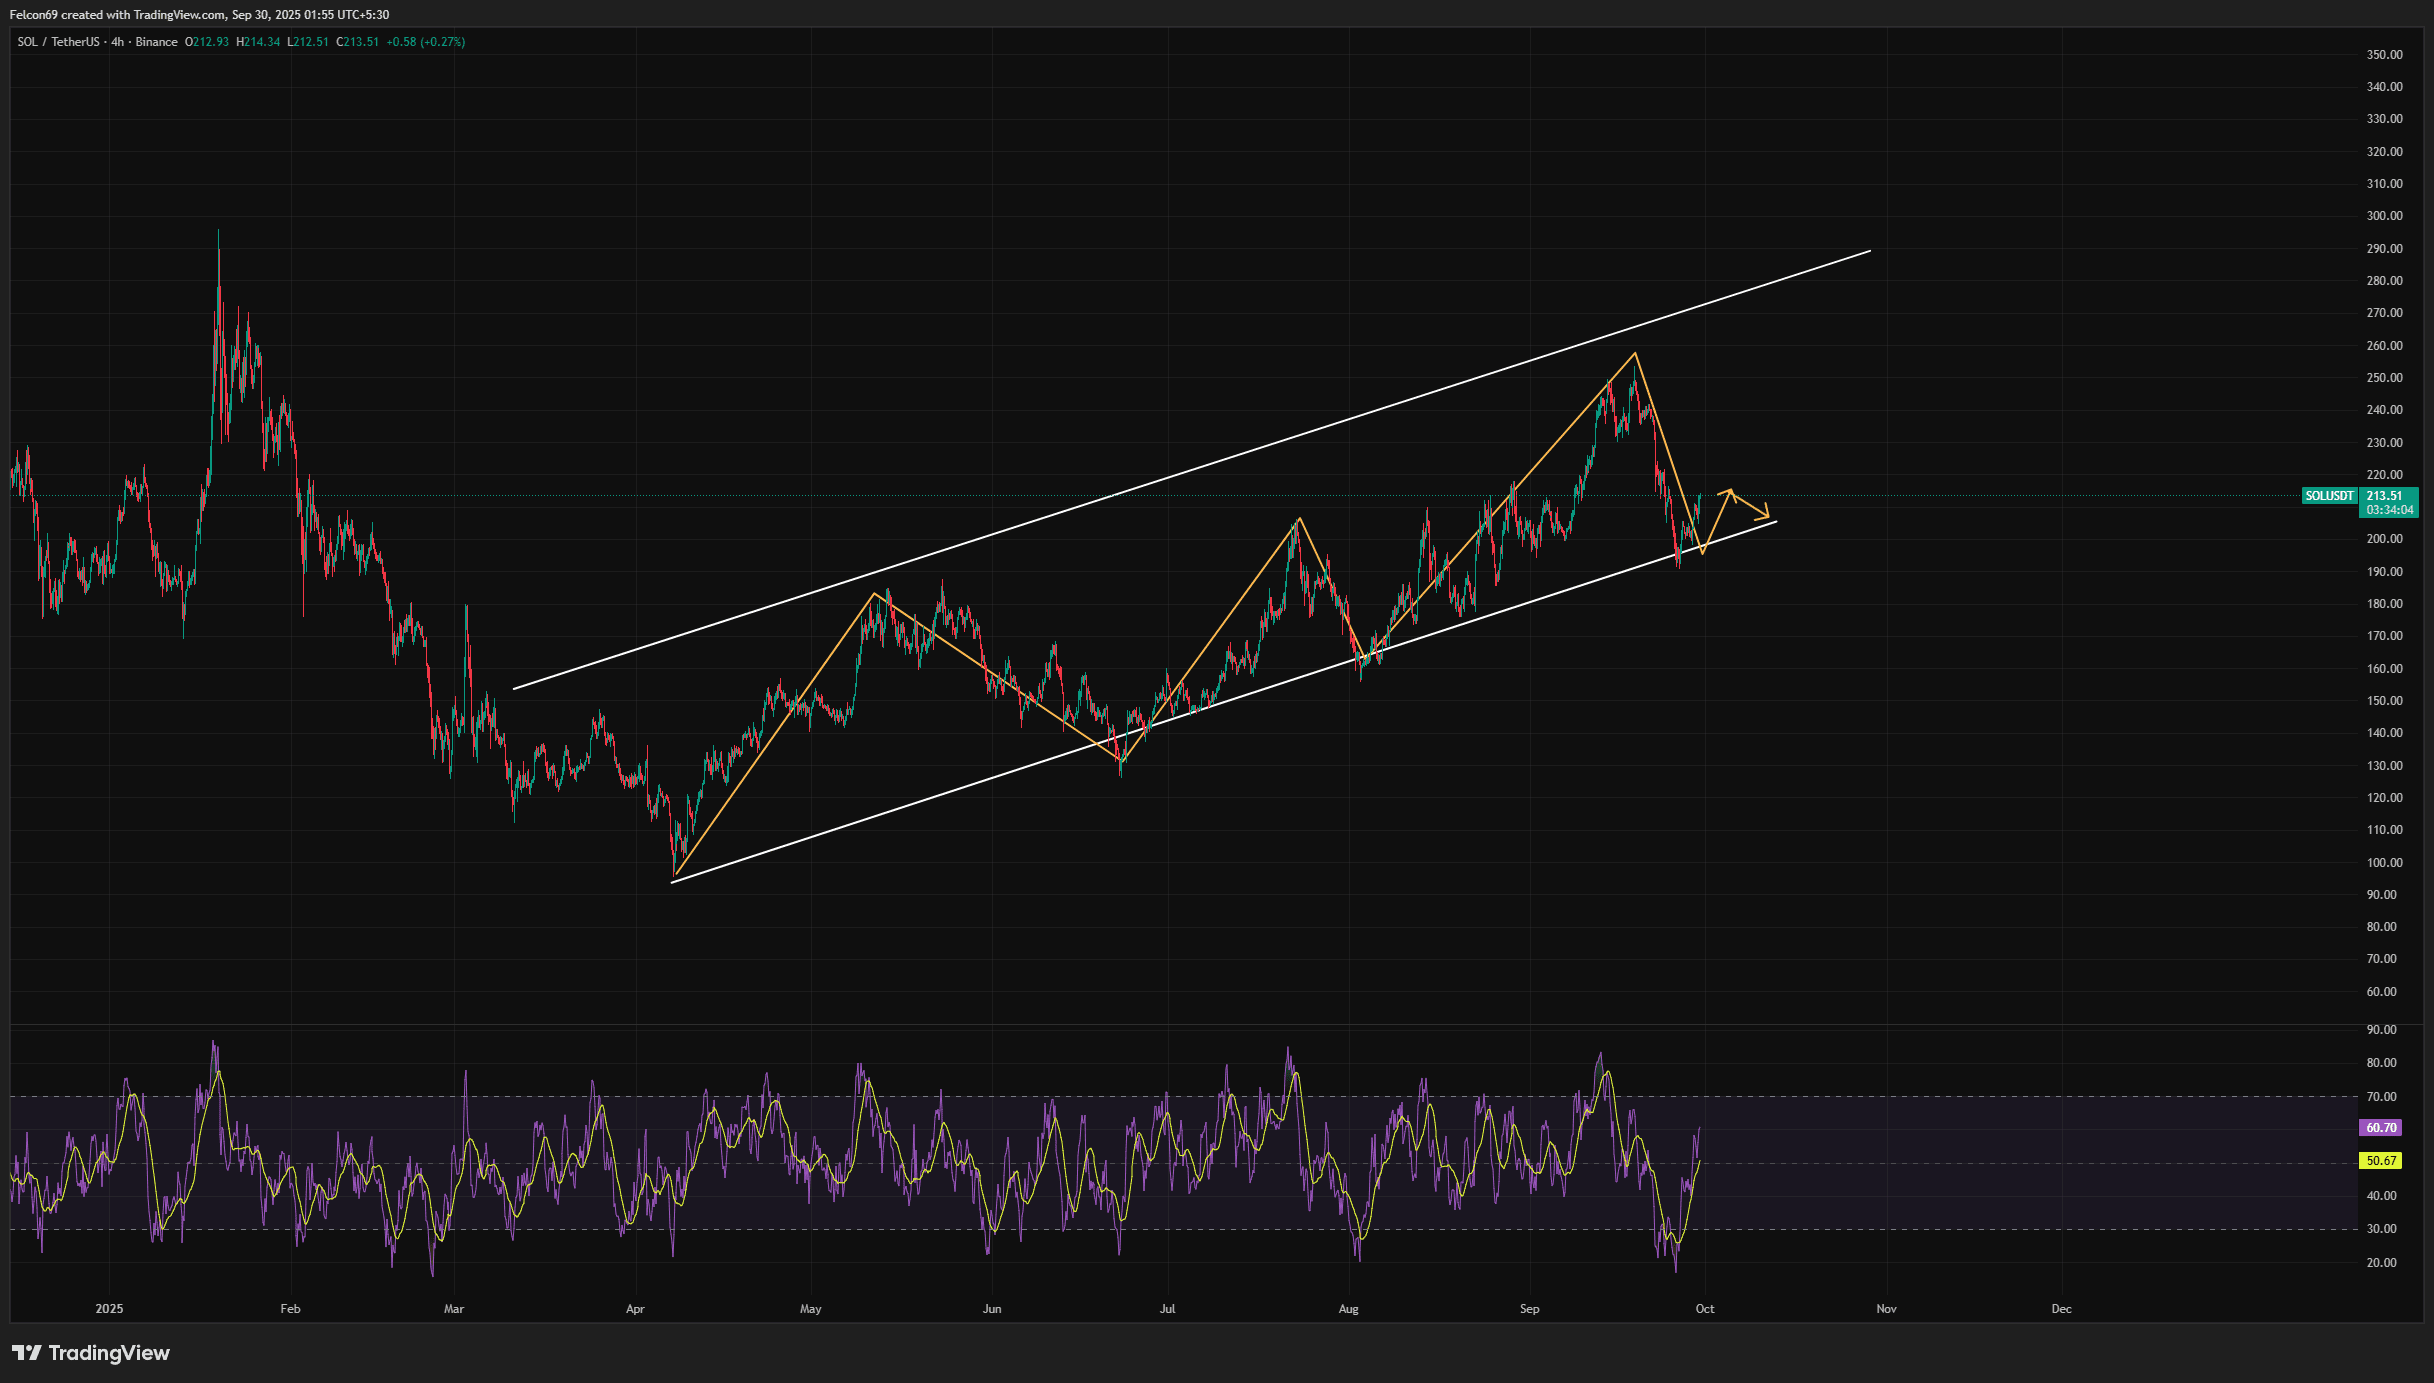Click the SOLUSDT green symbol tag
The image size is (2434, 1383).
2329,496
